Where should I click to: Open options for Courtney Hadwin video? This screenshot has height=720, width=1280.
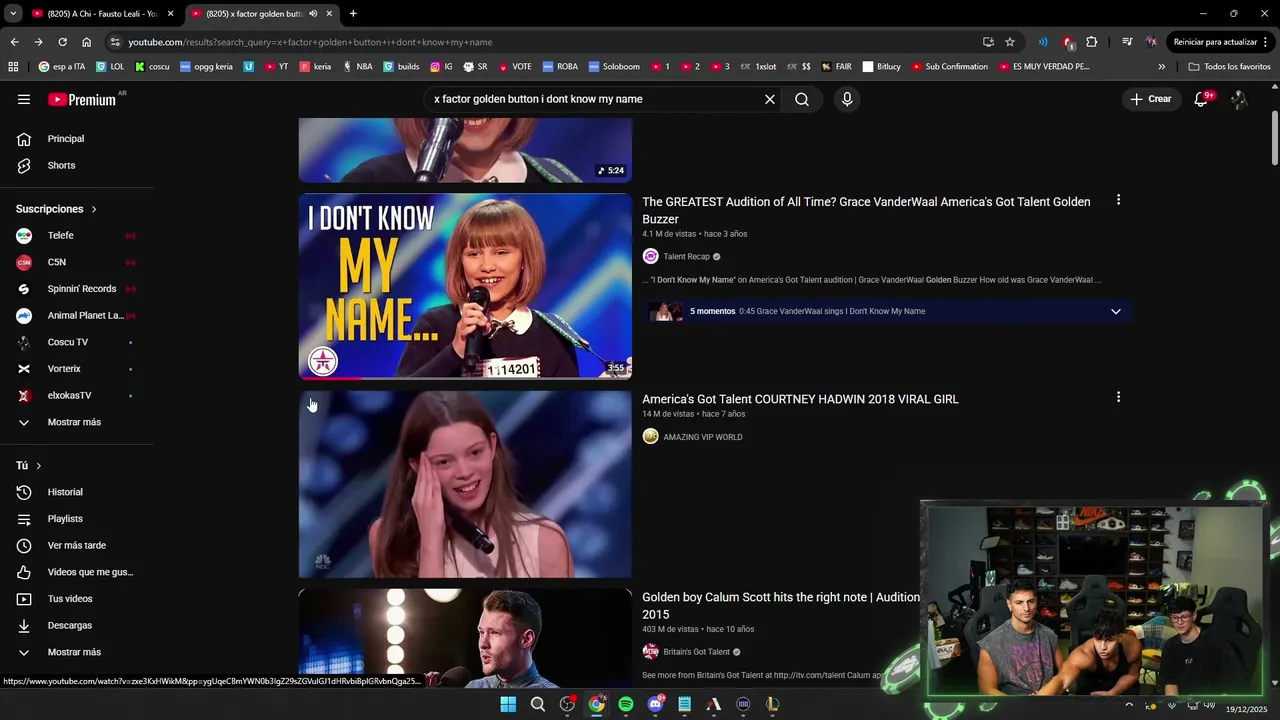click(1118, 397)
